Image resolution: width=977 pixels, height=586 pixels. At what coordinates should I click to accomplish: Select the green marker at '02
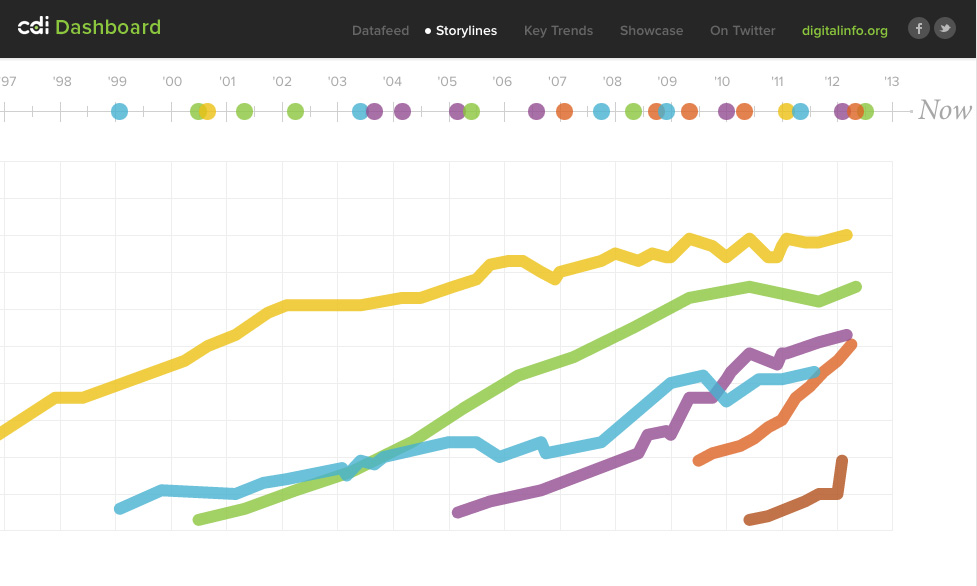pyautogui.click(x=294, y=111)
